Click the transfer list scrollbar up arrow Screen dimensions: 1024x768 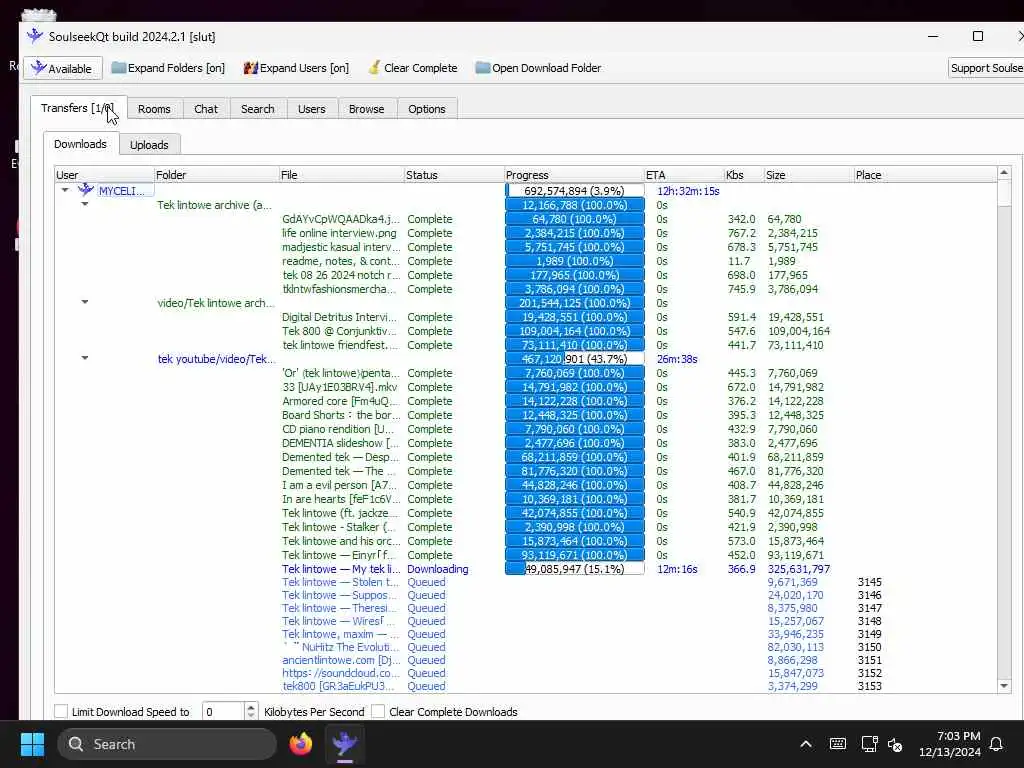1004,172
